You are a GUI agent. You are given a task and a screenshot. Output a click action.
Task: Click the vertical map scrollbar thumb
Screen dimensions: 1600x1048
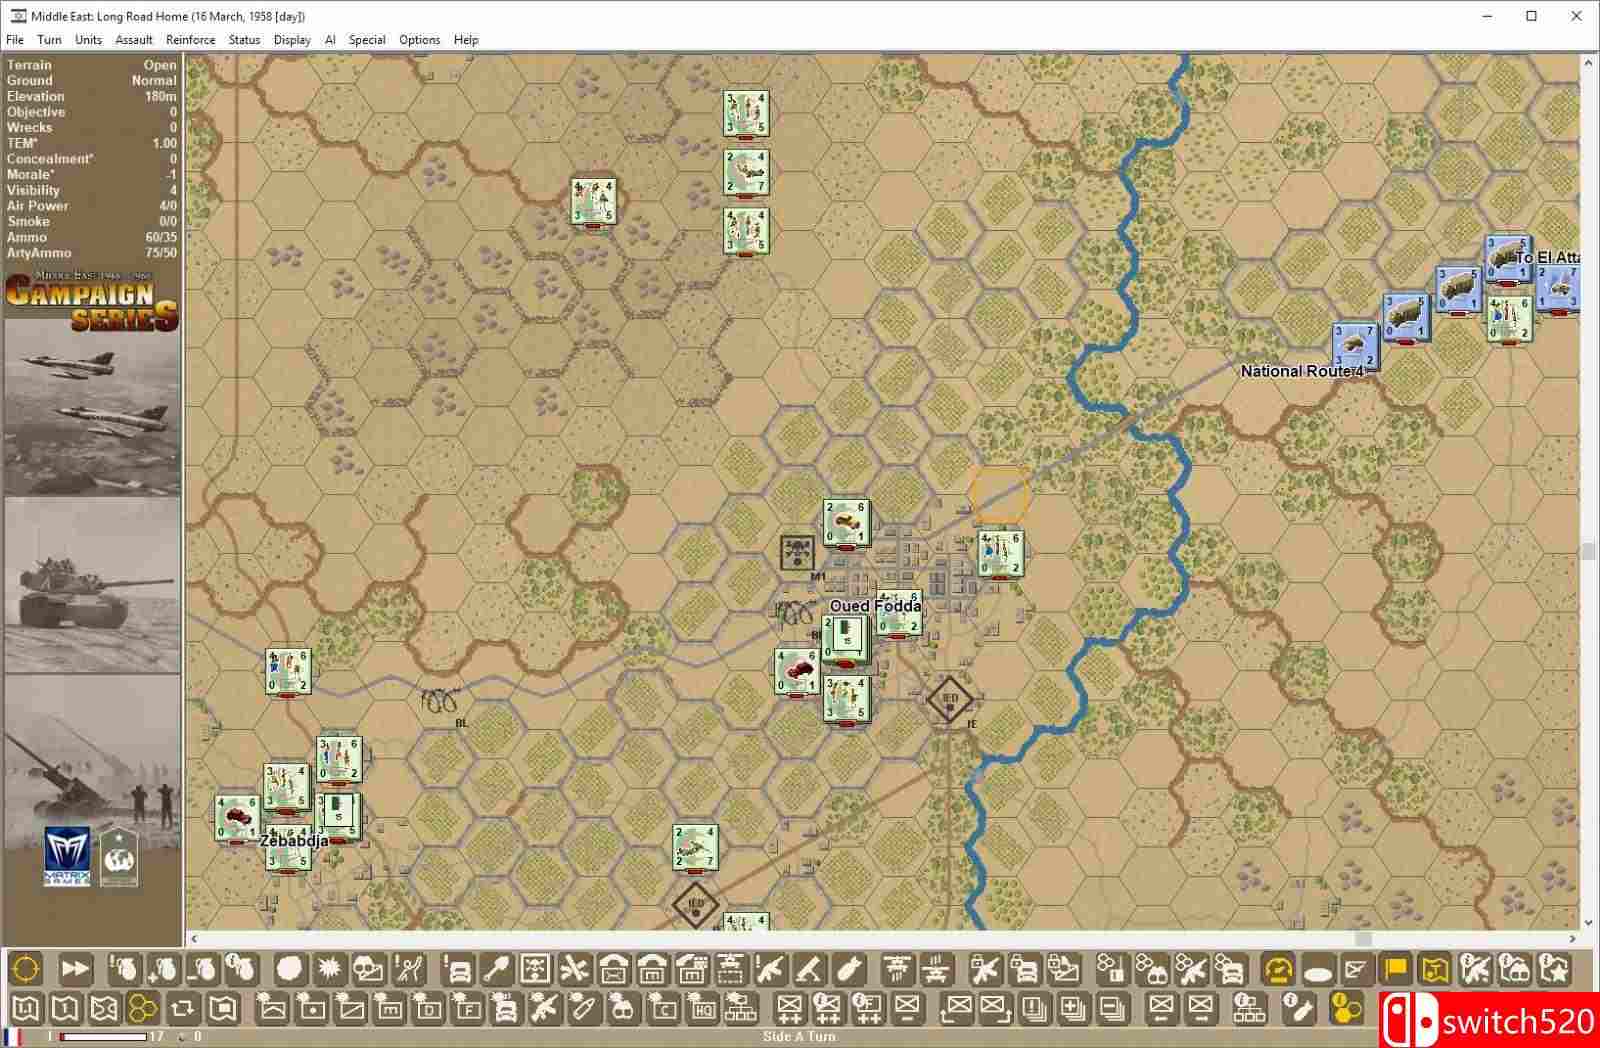click(1587, 551)
